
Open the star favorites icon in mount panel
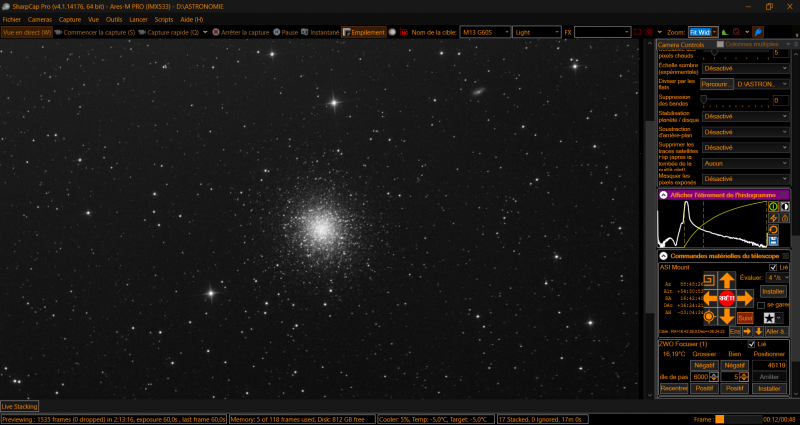(769, 318)
